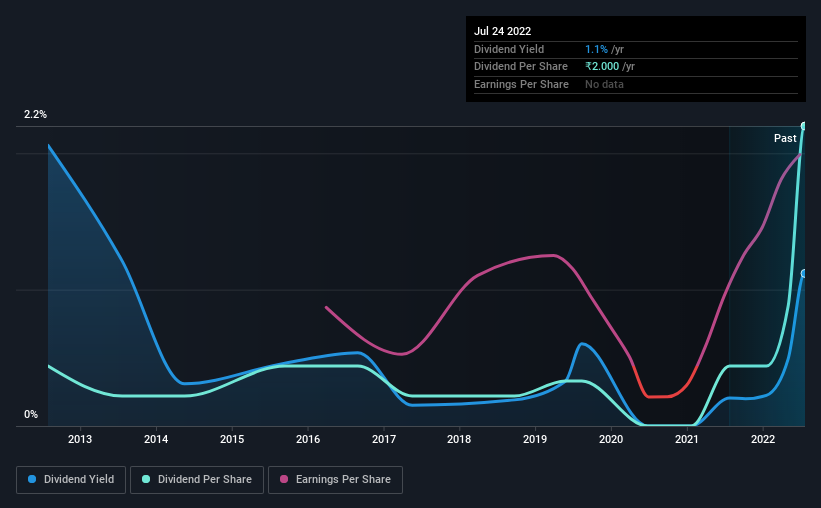This screenshot has width=821, height=508.
Task: Click the Earnings Per Share No data entry
Action: pos(604,84)
